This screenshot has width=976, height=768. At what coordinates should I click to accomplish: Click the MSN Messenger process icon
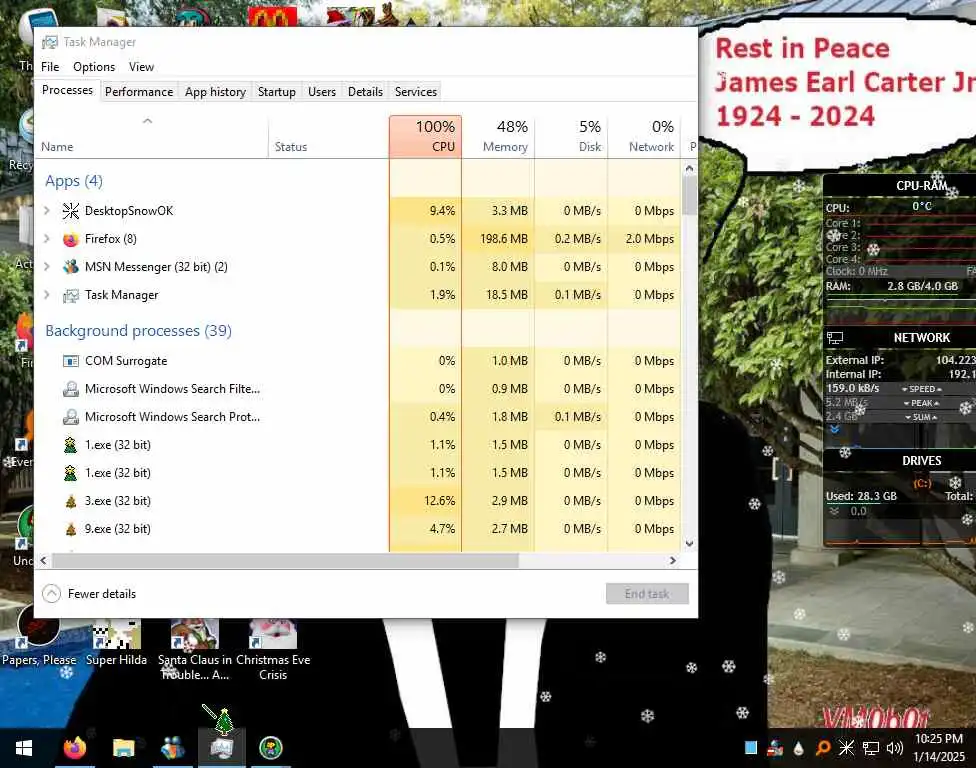[71, 267]
